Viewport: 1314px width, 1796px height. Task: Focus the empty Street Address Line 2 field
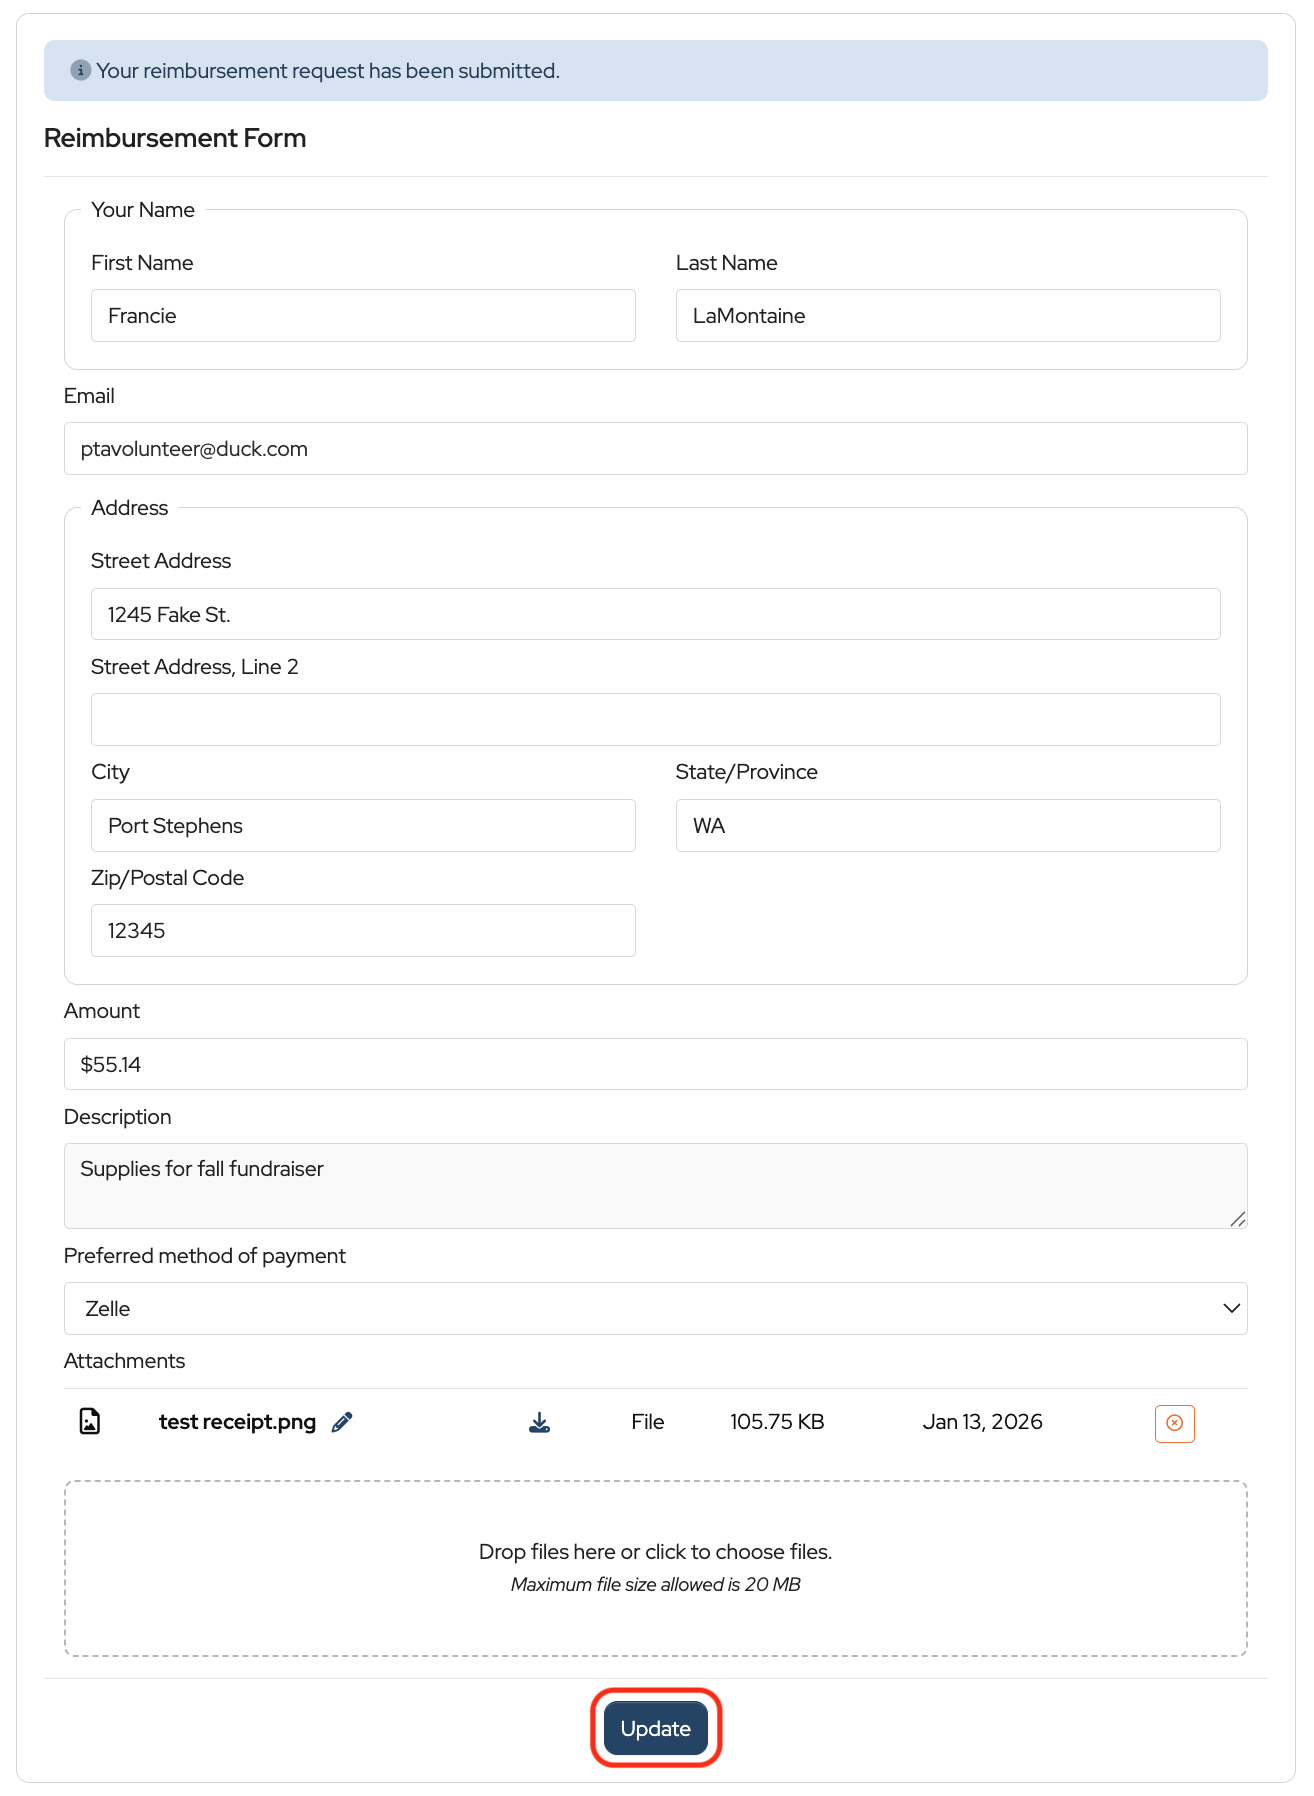pyautogui.click(x=655, y=720)
